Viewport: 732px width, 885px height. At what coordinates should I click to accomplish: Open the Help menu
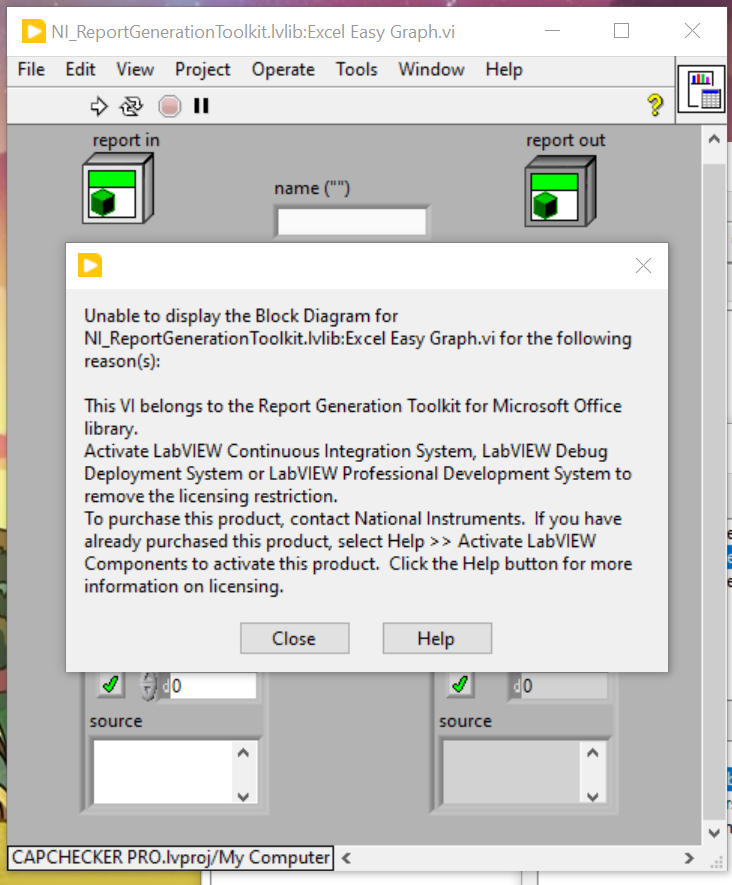pos(504,69)
